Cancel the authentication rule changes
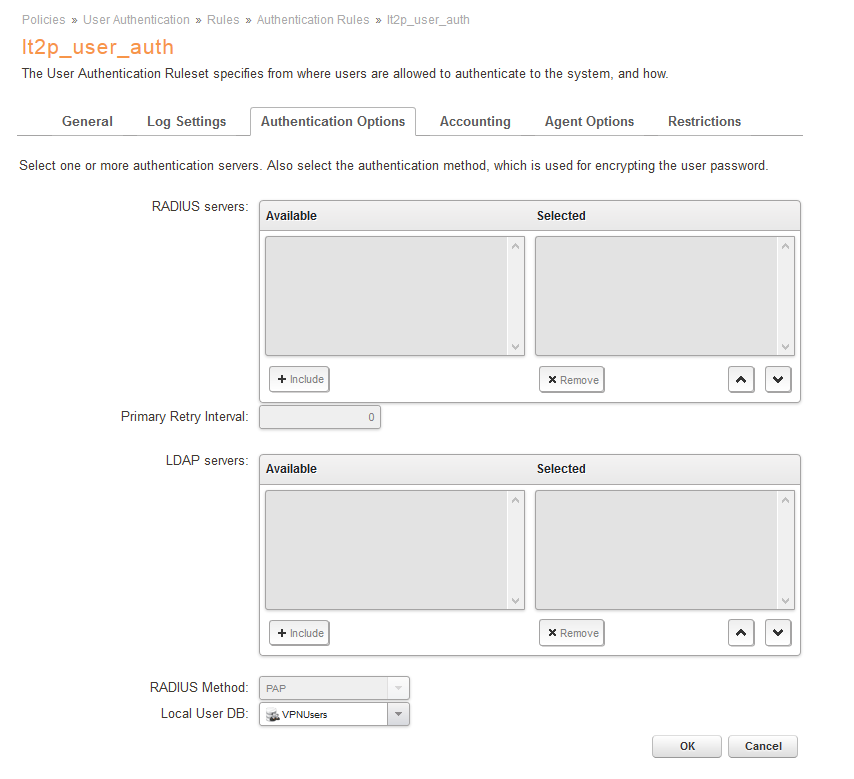The height and width of the screenshot is (779, 854). 763,746
